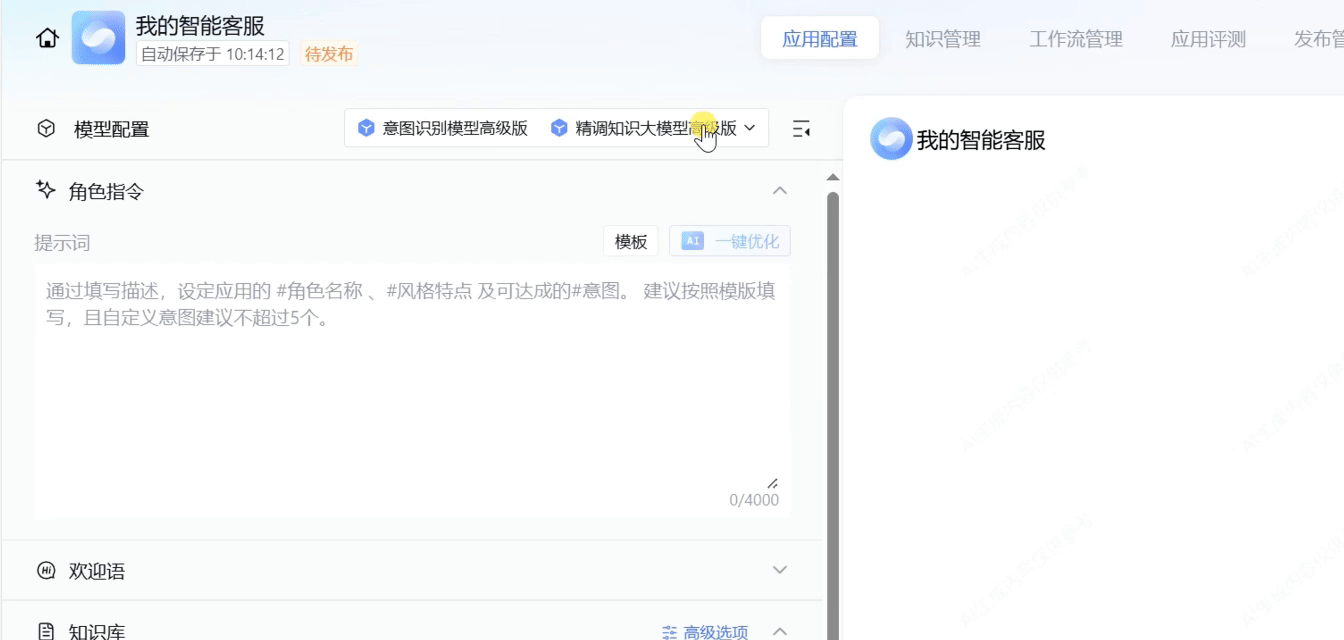Open the model selection dropdown arrow
Viewport: 1344px width, 640px height.
coord(750,128)
